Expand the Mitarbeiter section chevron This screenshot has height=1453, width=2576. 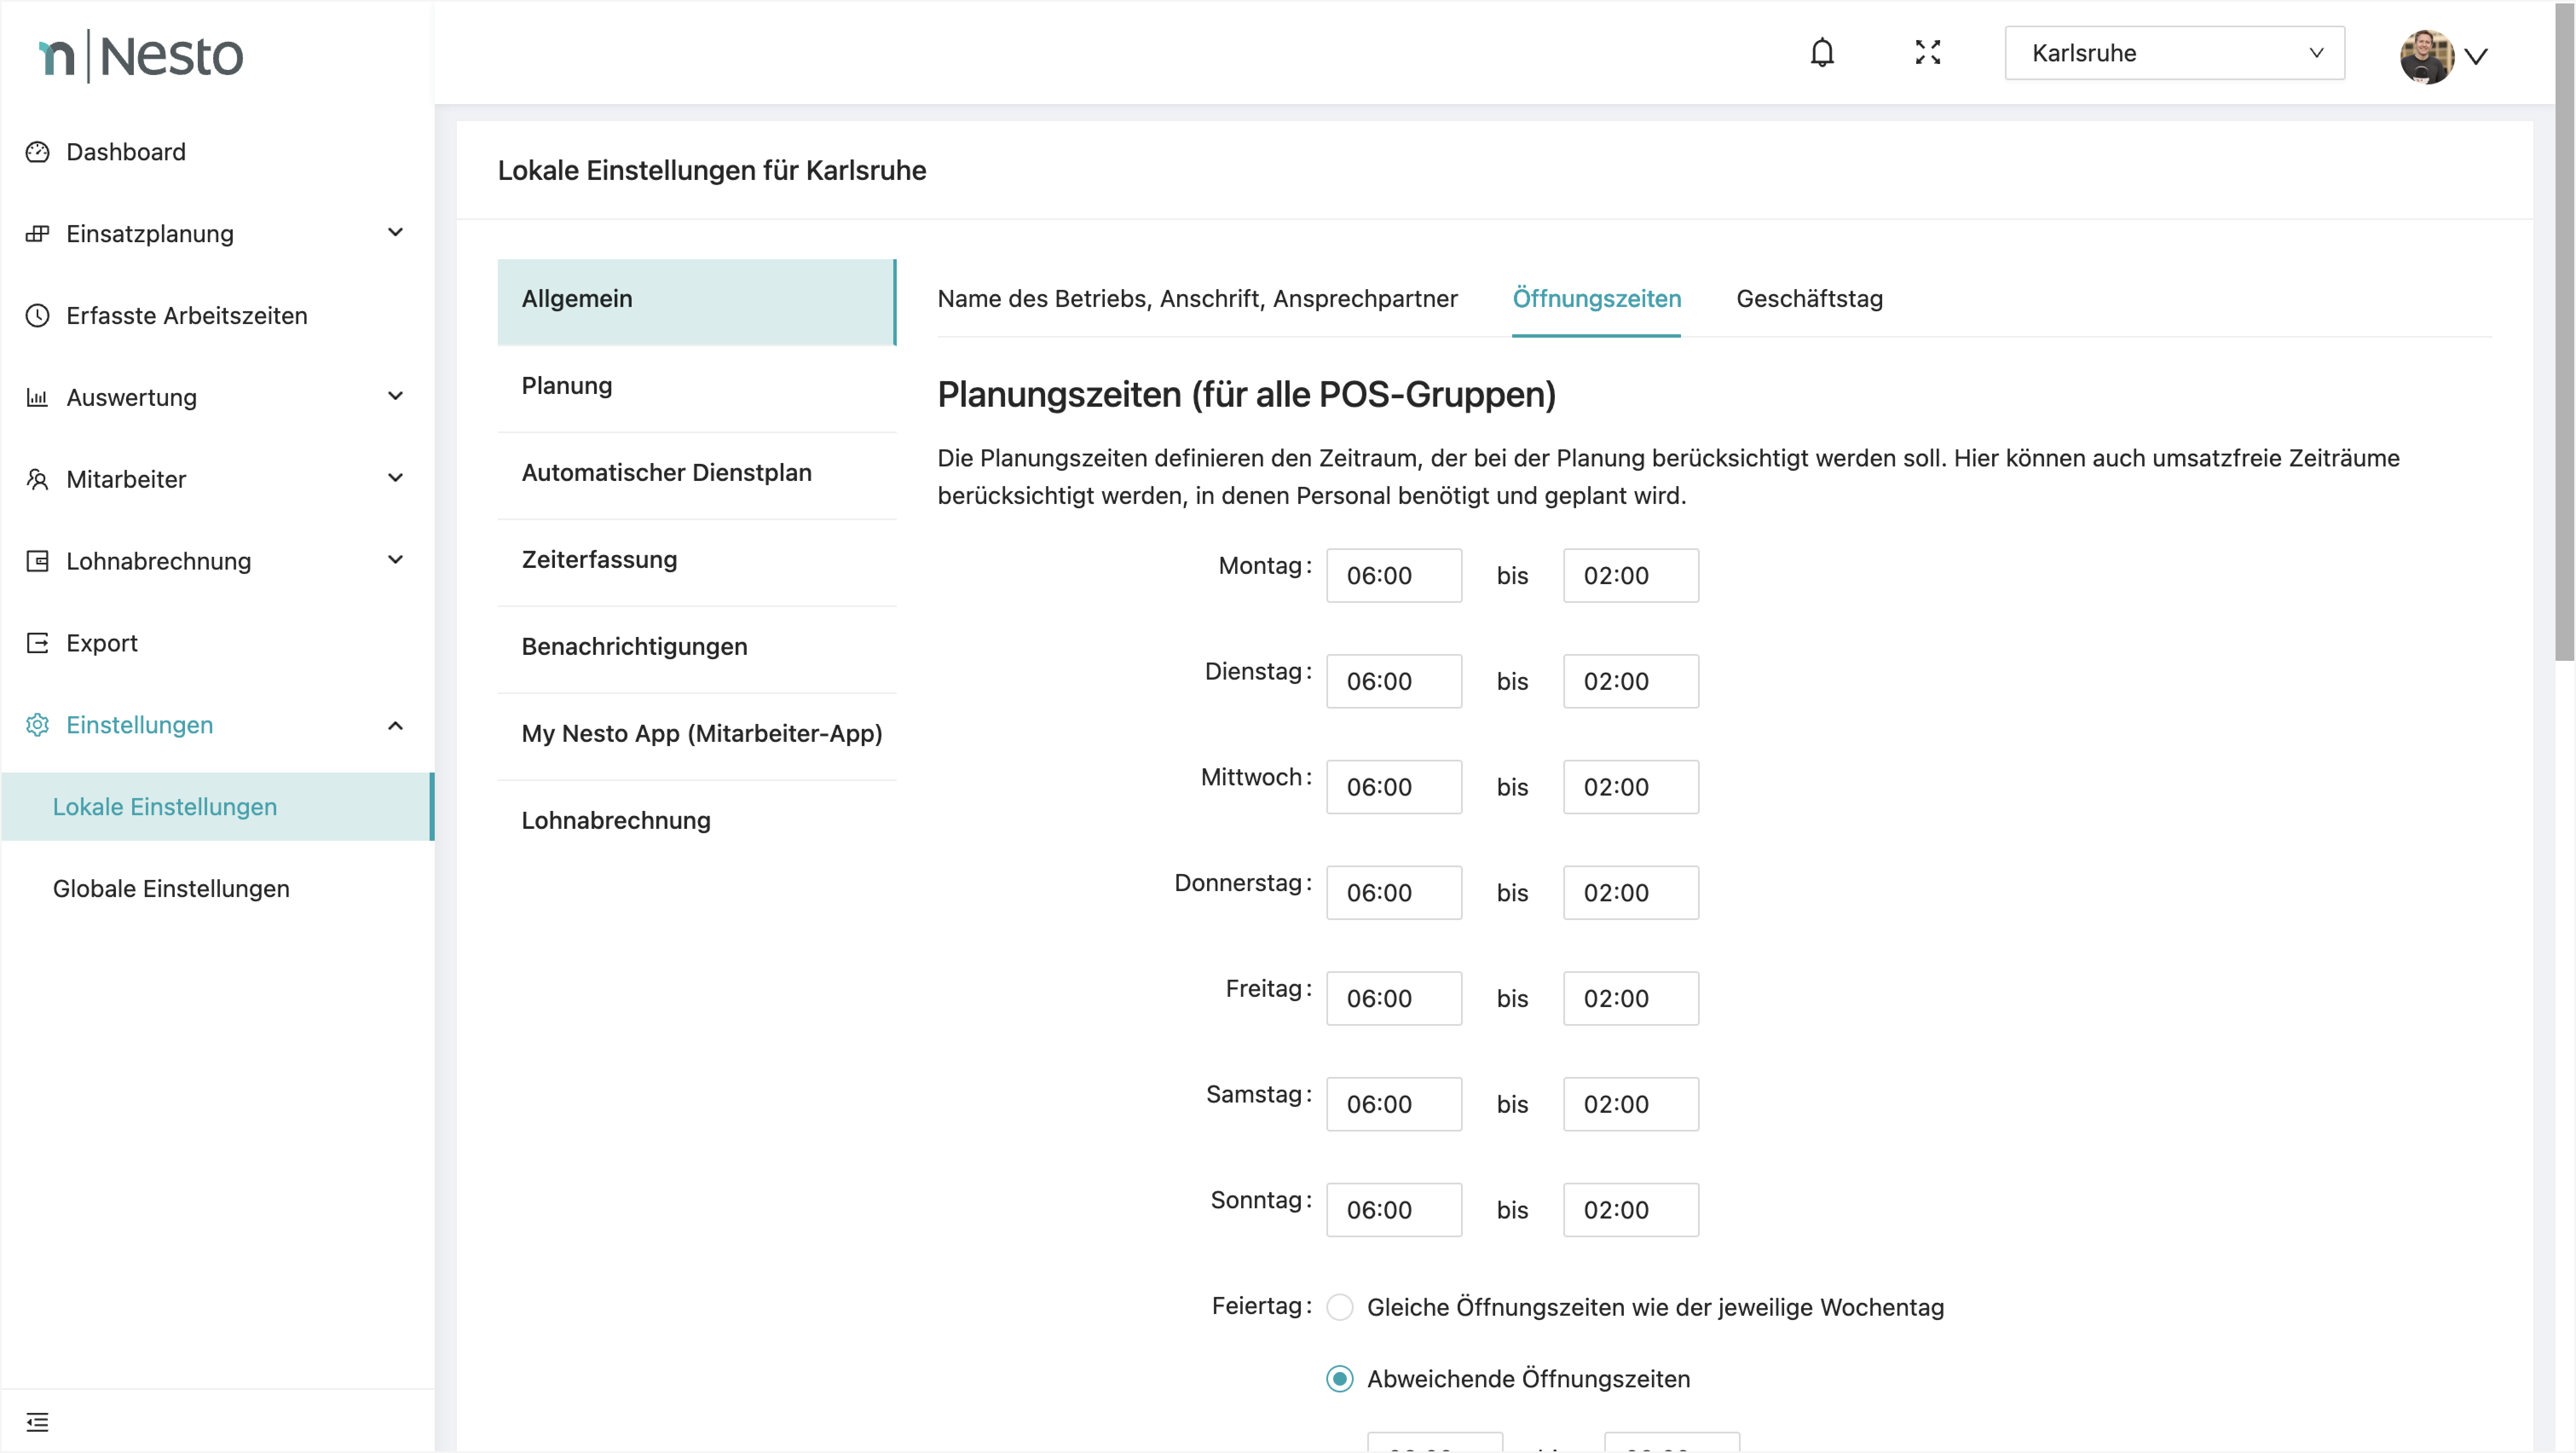[395, 478]
